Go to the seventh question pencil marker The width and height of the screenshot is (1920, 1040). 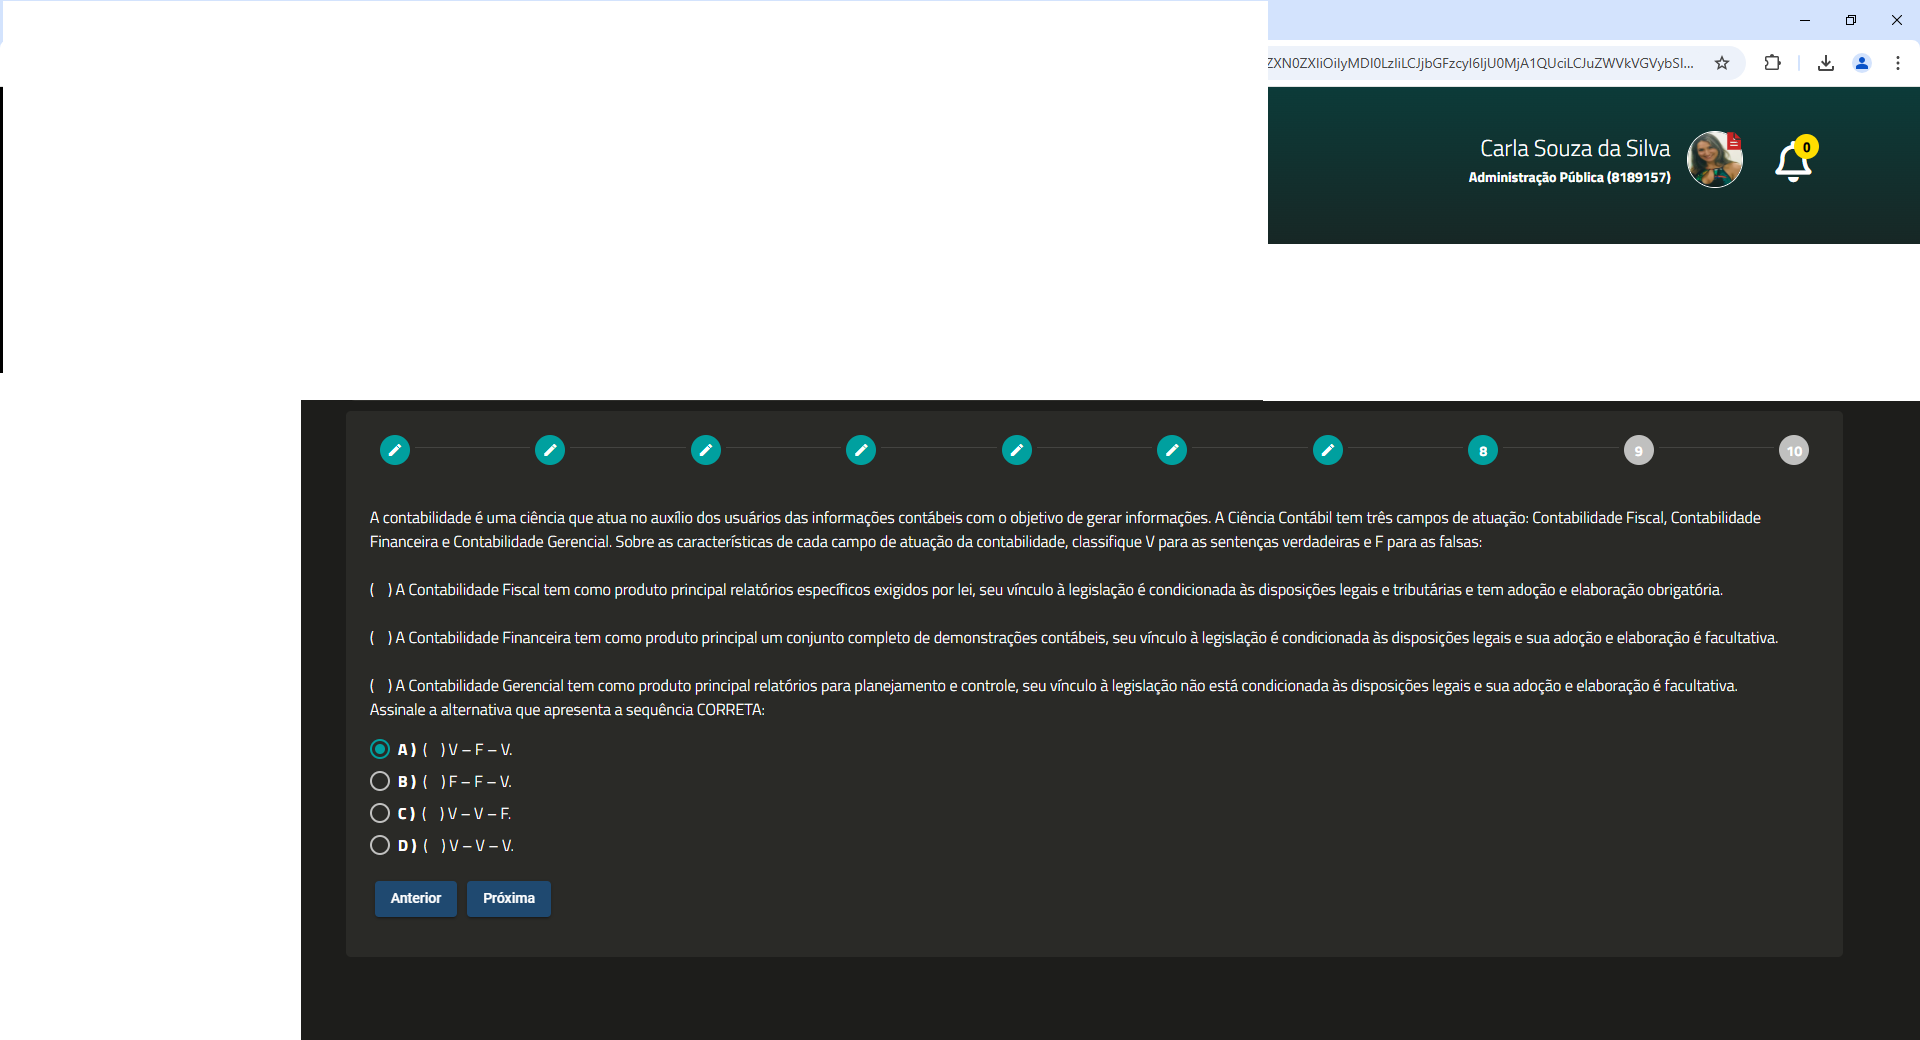(x=1327, y=451)
